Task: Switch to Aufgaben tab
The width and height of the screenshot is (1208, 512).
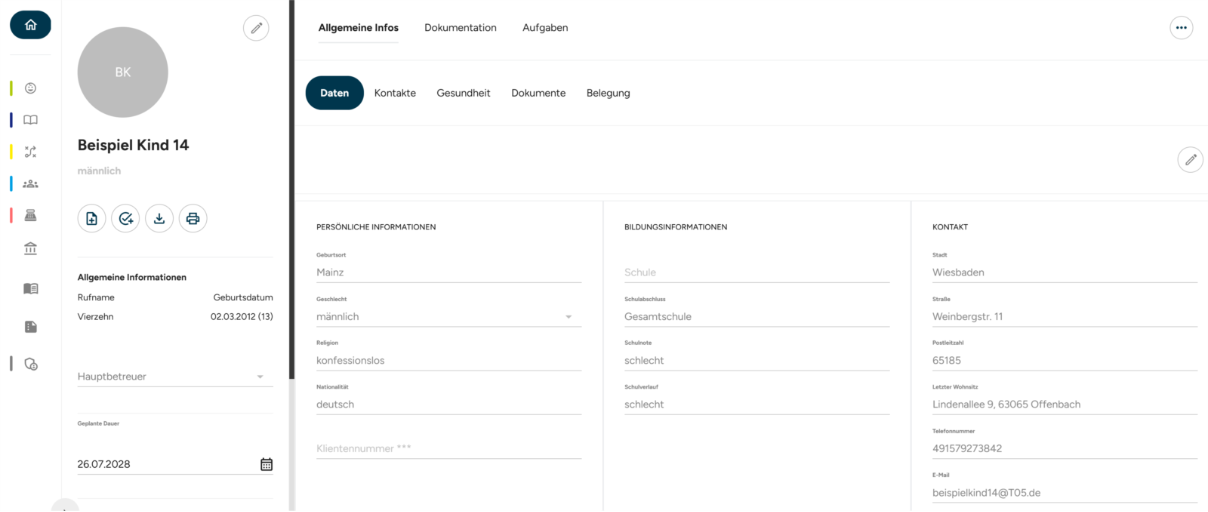Action: coord(545,28)
